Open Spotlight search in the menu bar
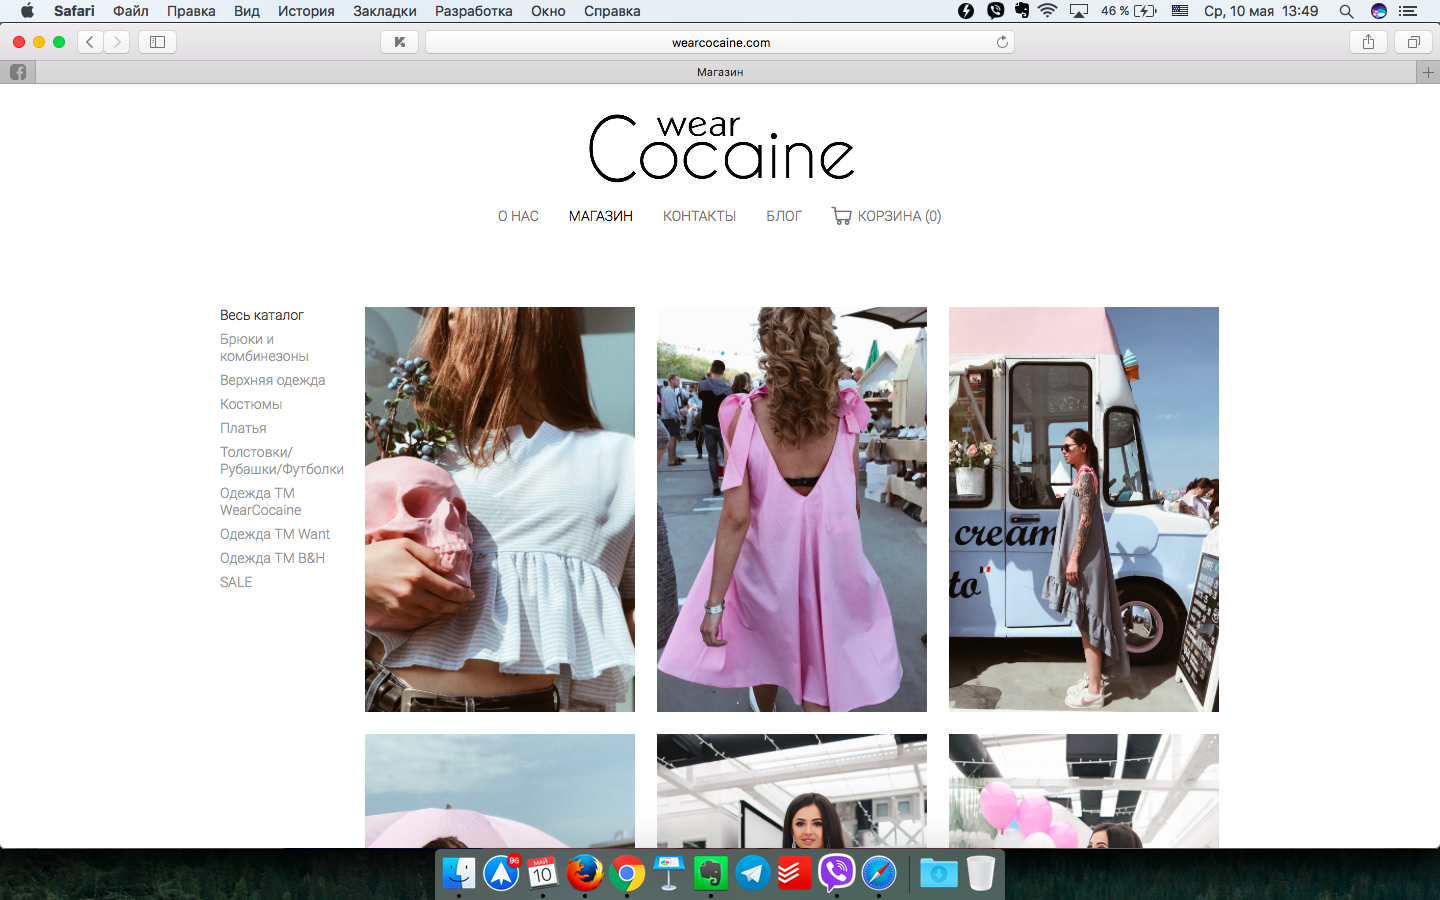The width and height of the screenshot is (1440, 900). click(x=1346, y=11)
